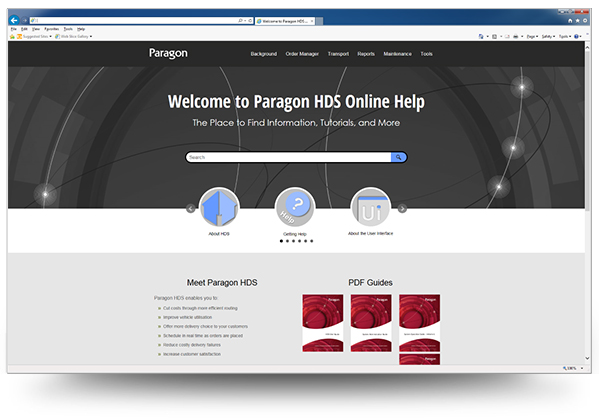Click the Read Mail icon in command bar

(x=507, y=36)
